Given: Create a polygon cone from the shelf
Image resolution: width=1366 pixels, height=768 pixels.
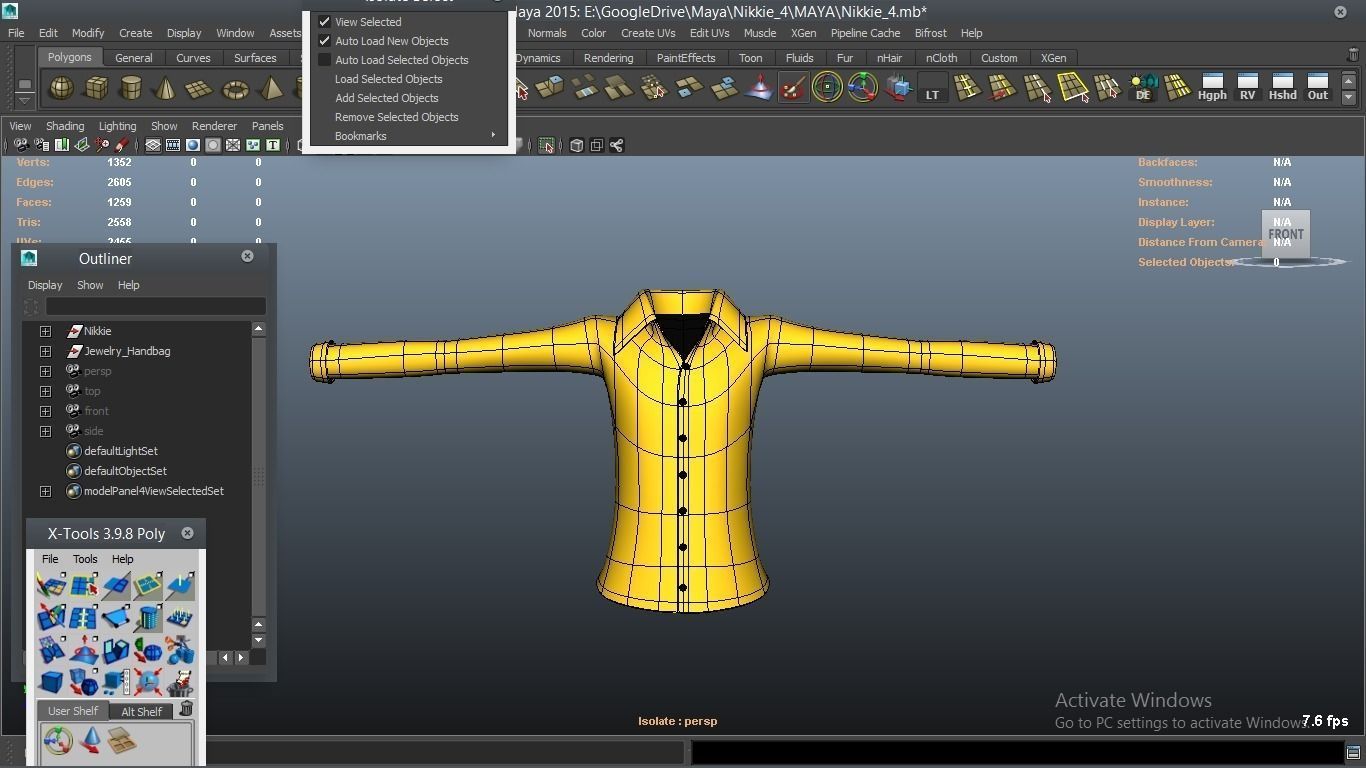Looking at the screenshot, I should point(166,89).
